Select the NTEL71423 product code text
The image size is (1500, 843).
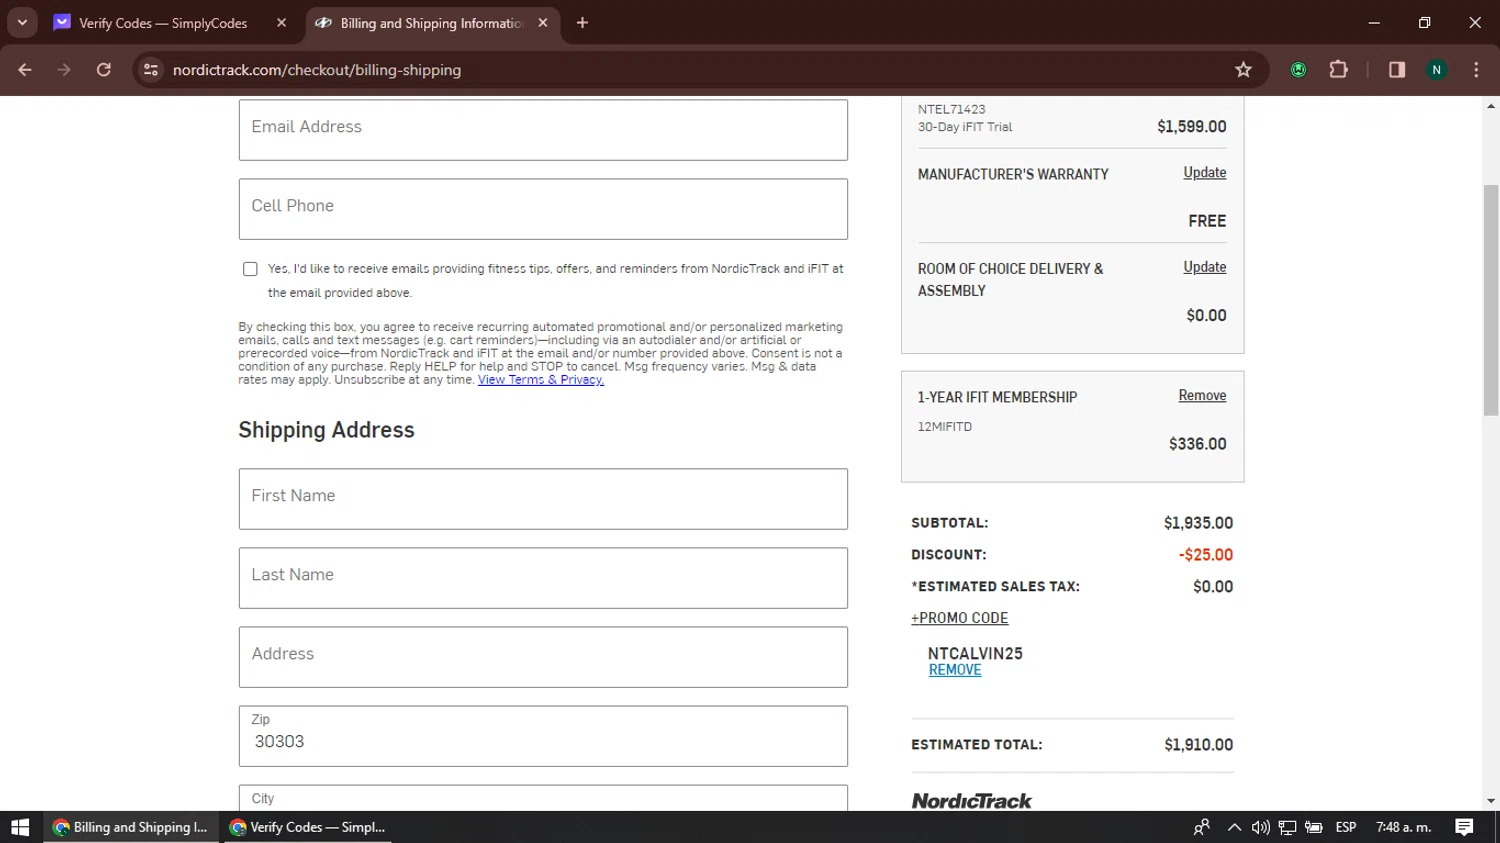[951, 109]
